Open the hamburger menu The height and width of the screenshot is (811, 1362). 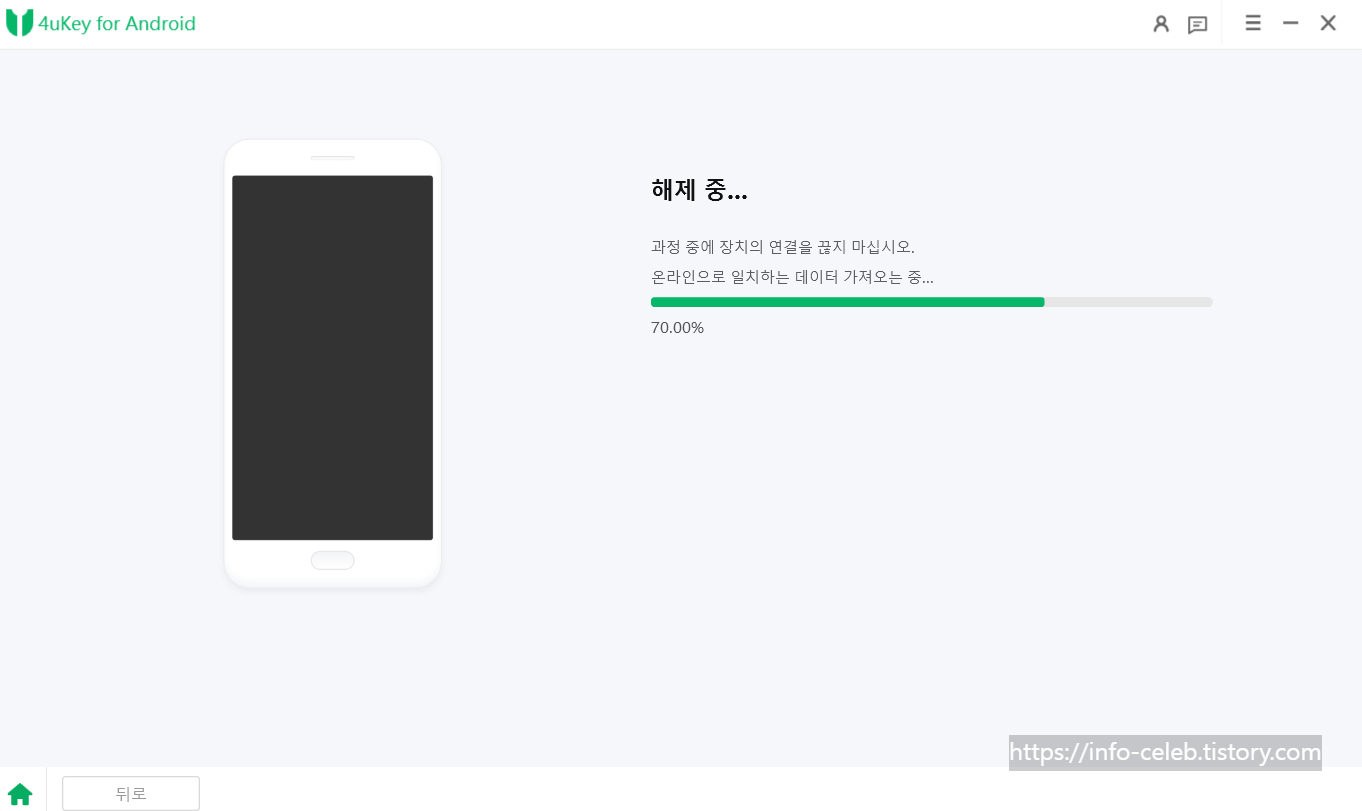(1253, 23)
